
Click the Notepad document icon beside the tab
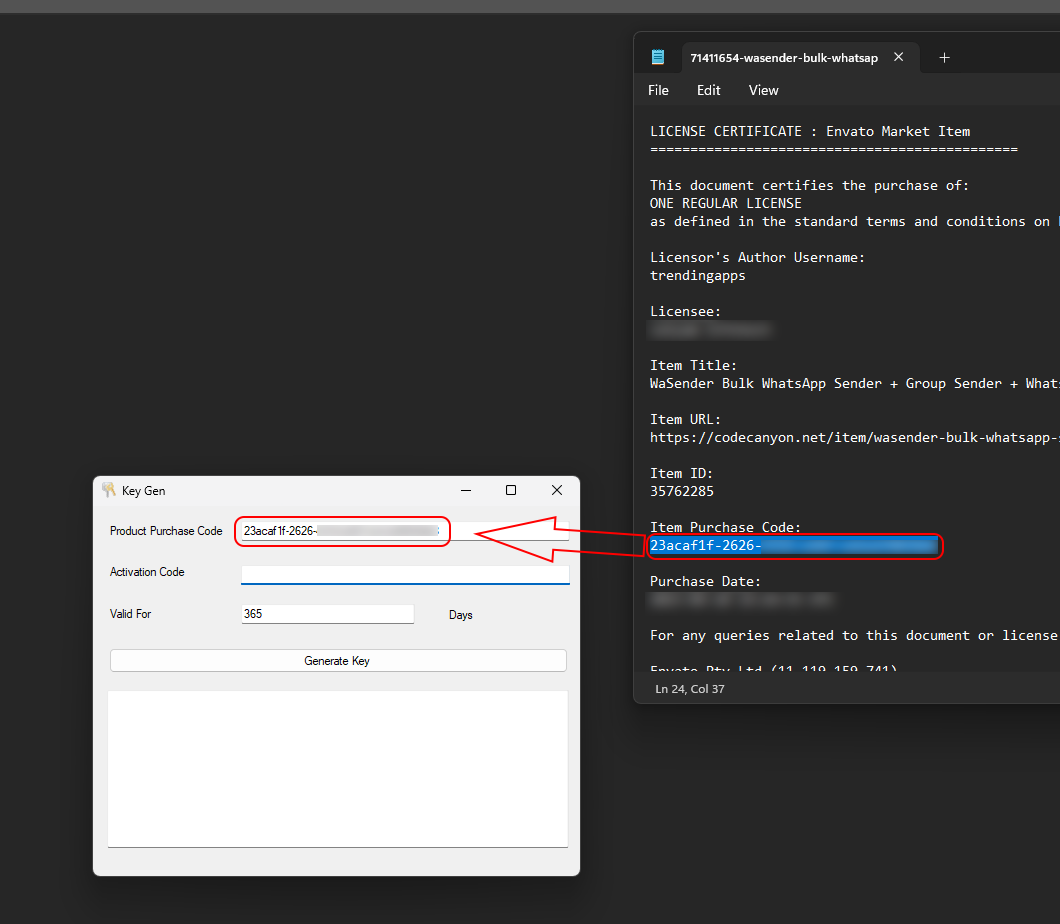pos(658,57)
